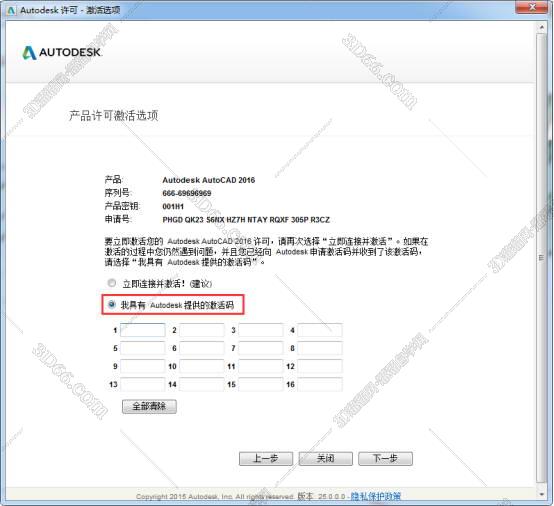The height and width of the screenshot is (506, 554).
Task: Click activation code field 4
Action: [x=320, y=330]
